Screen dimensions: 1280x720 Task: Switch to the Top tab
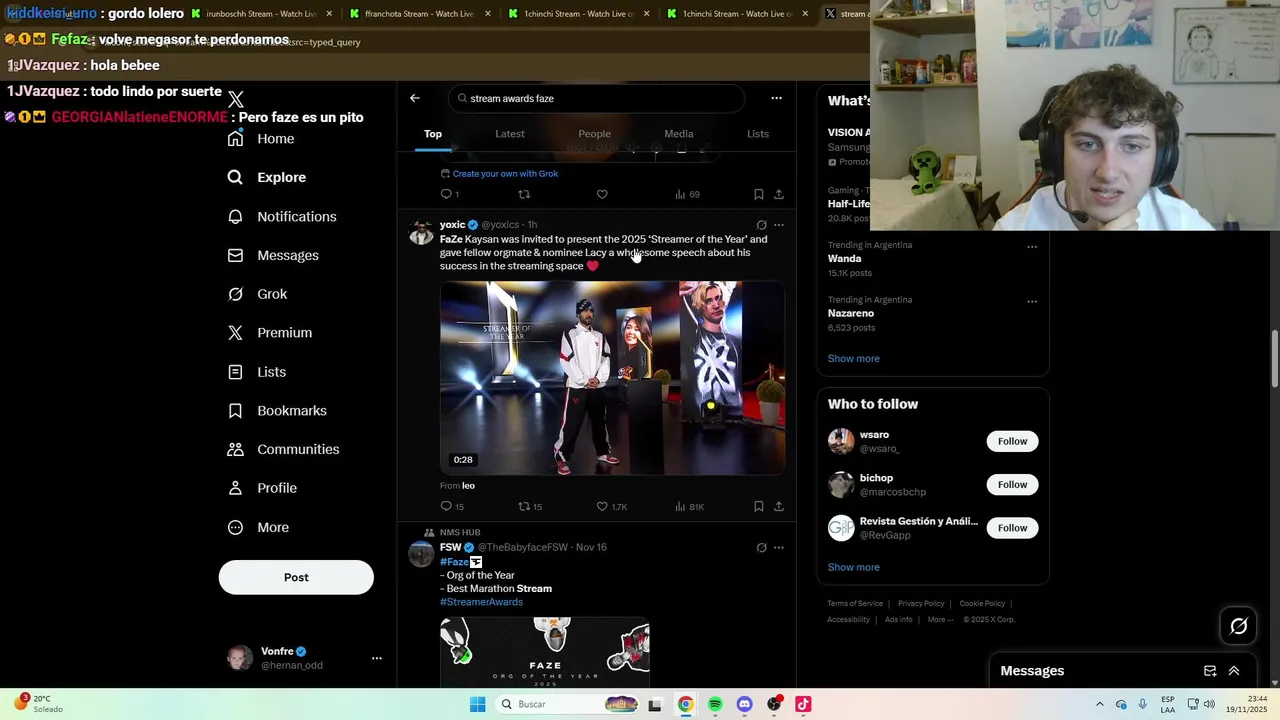(433, 134)
